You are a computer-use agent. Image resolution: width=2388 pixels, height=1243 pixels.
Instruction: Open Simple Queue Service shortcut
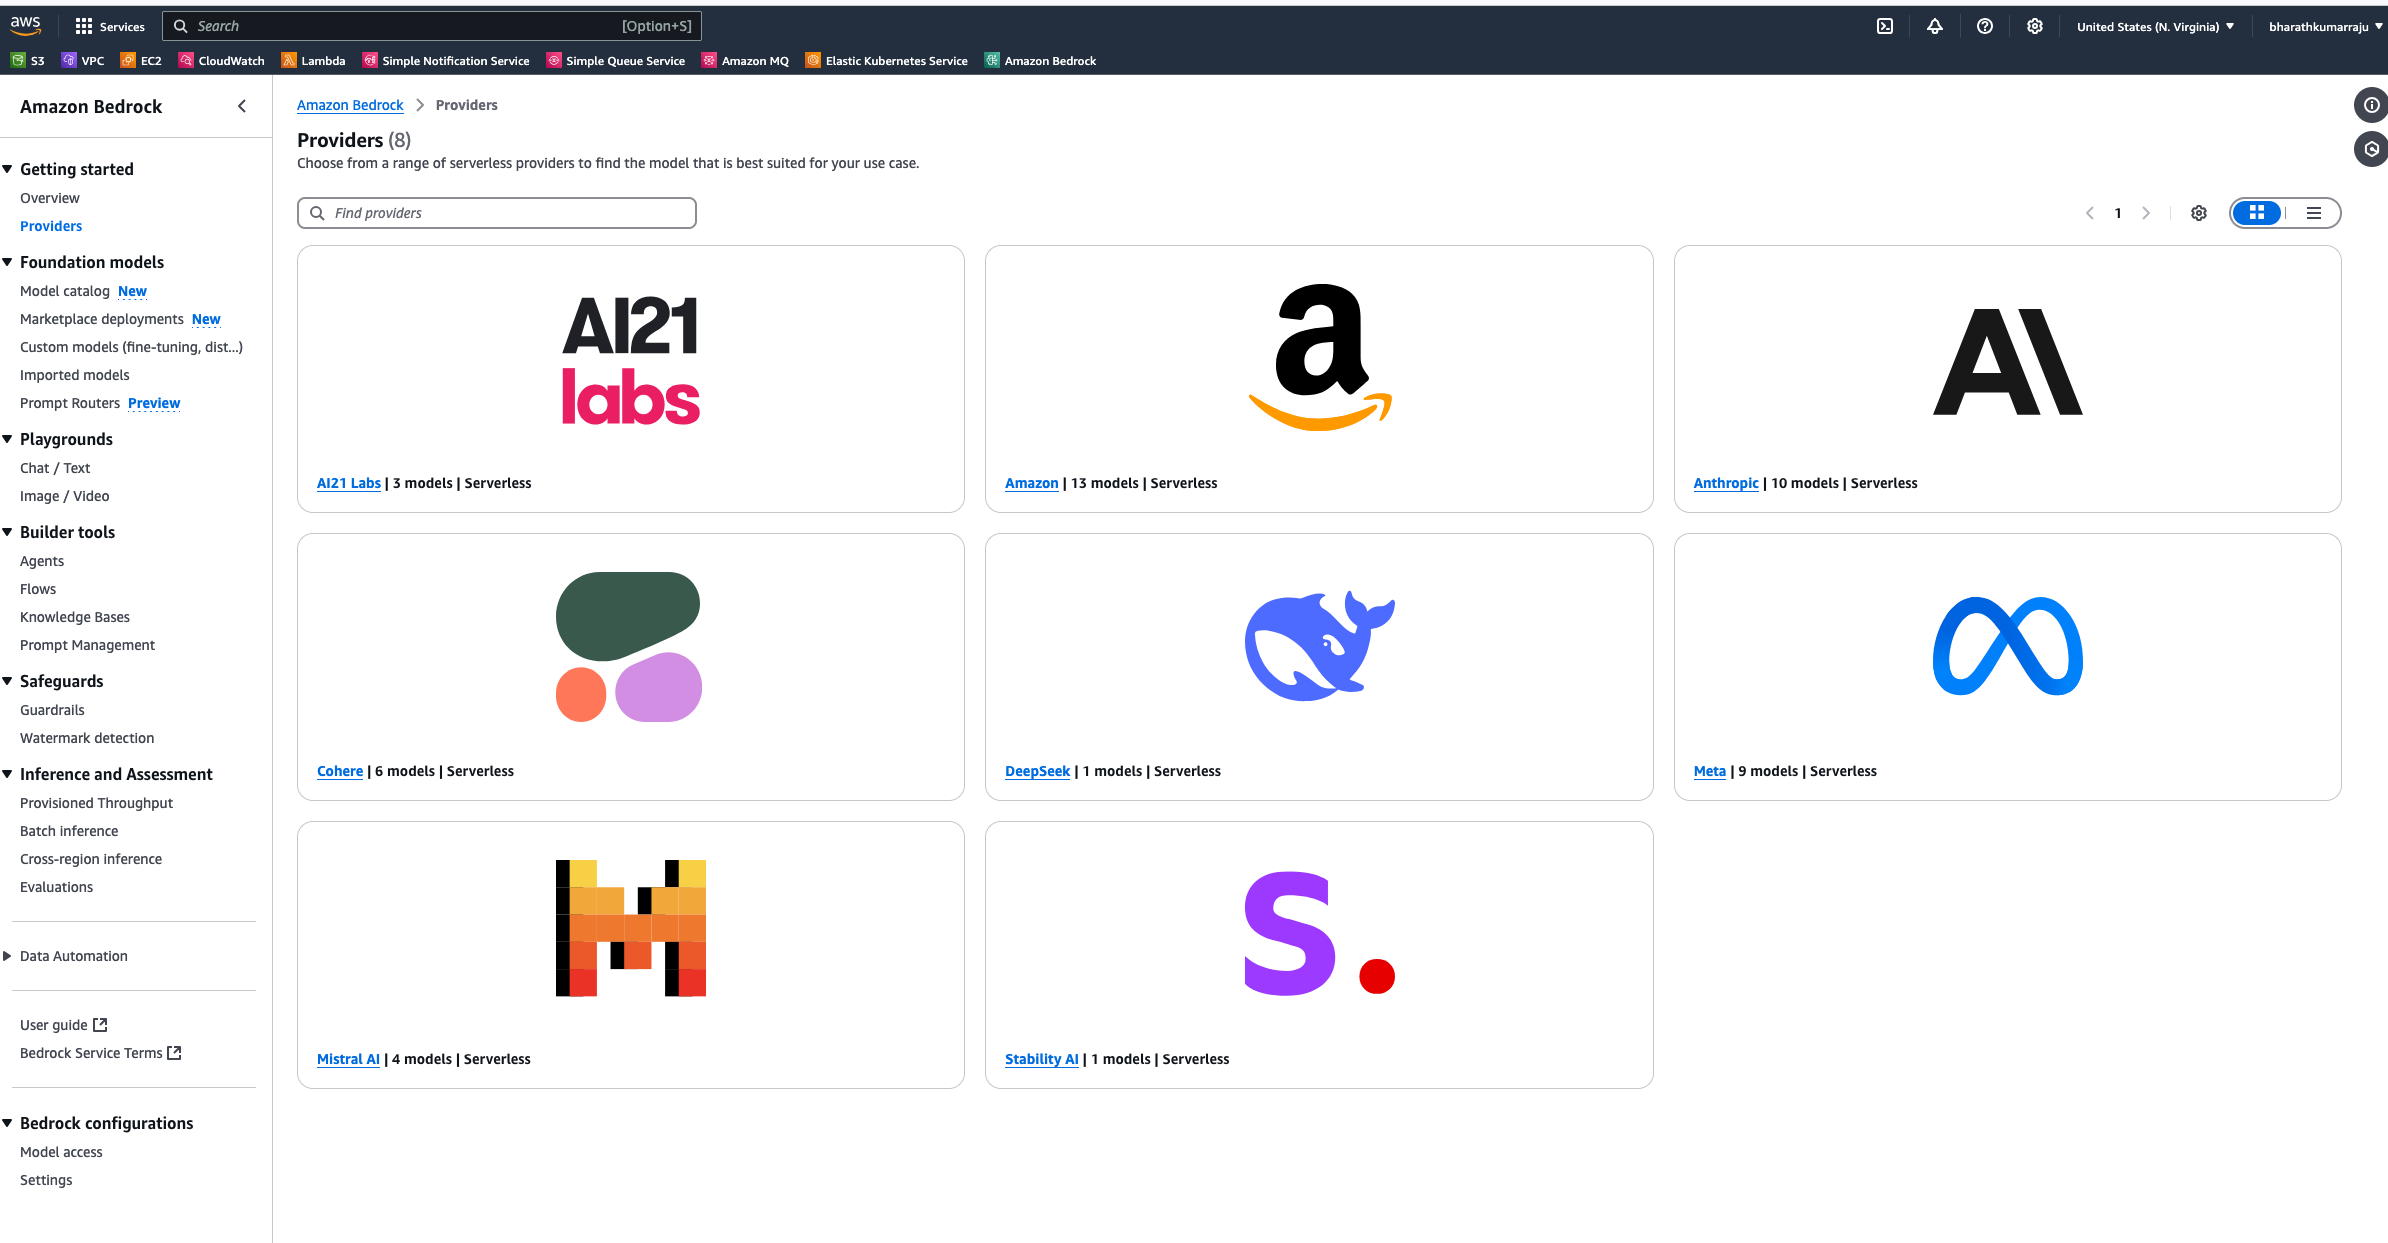click(x=616, y=61)
